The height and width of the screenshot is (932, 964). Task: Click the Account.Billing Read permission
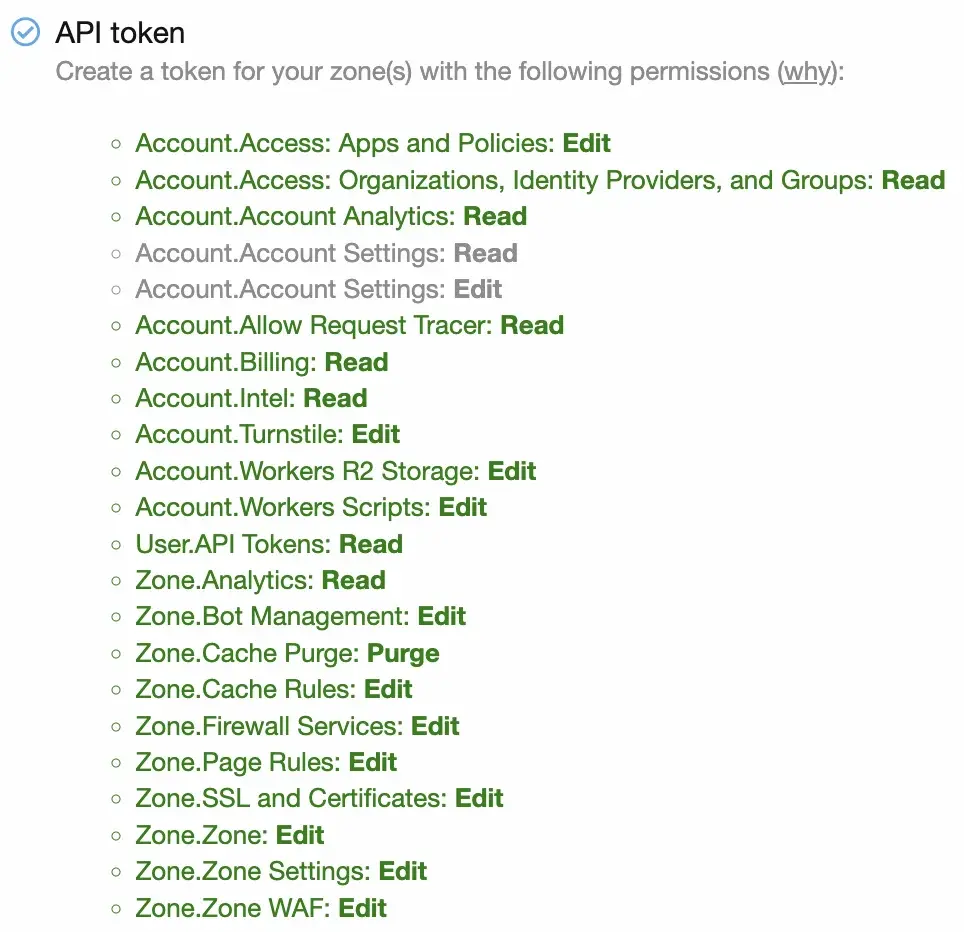point(261,362)
